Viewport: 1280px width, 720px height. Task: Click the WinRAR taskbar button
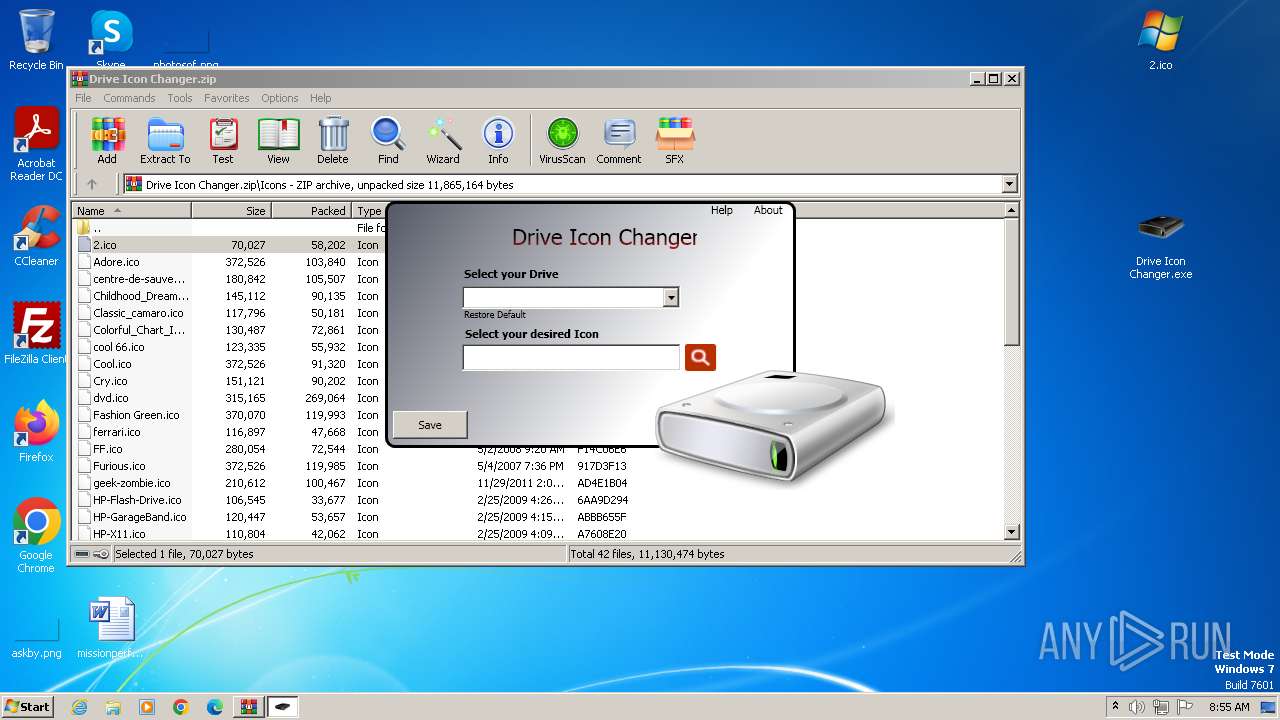(249, 707)
